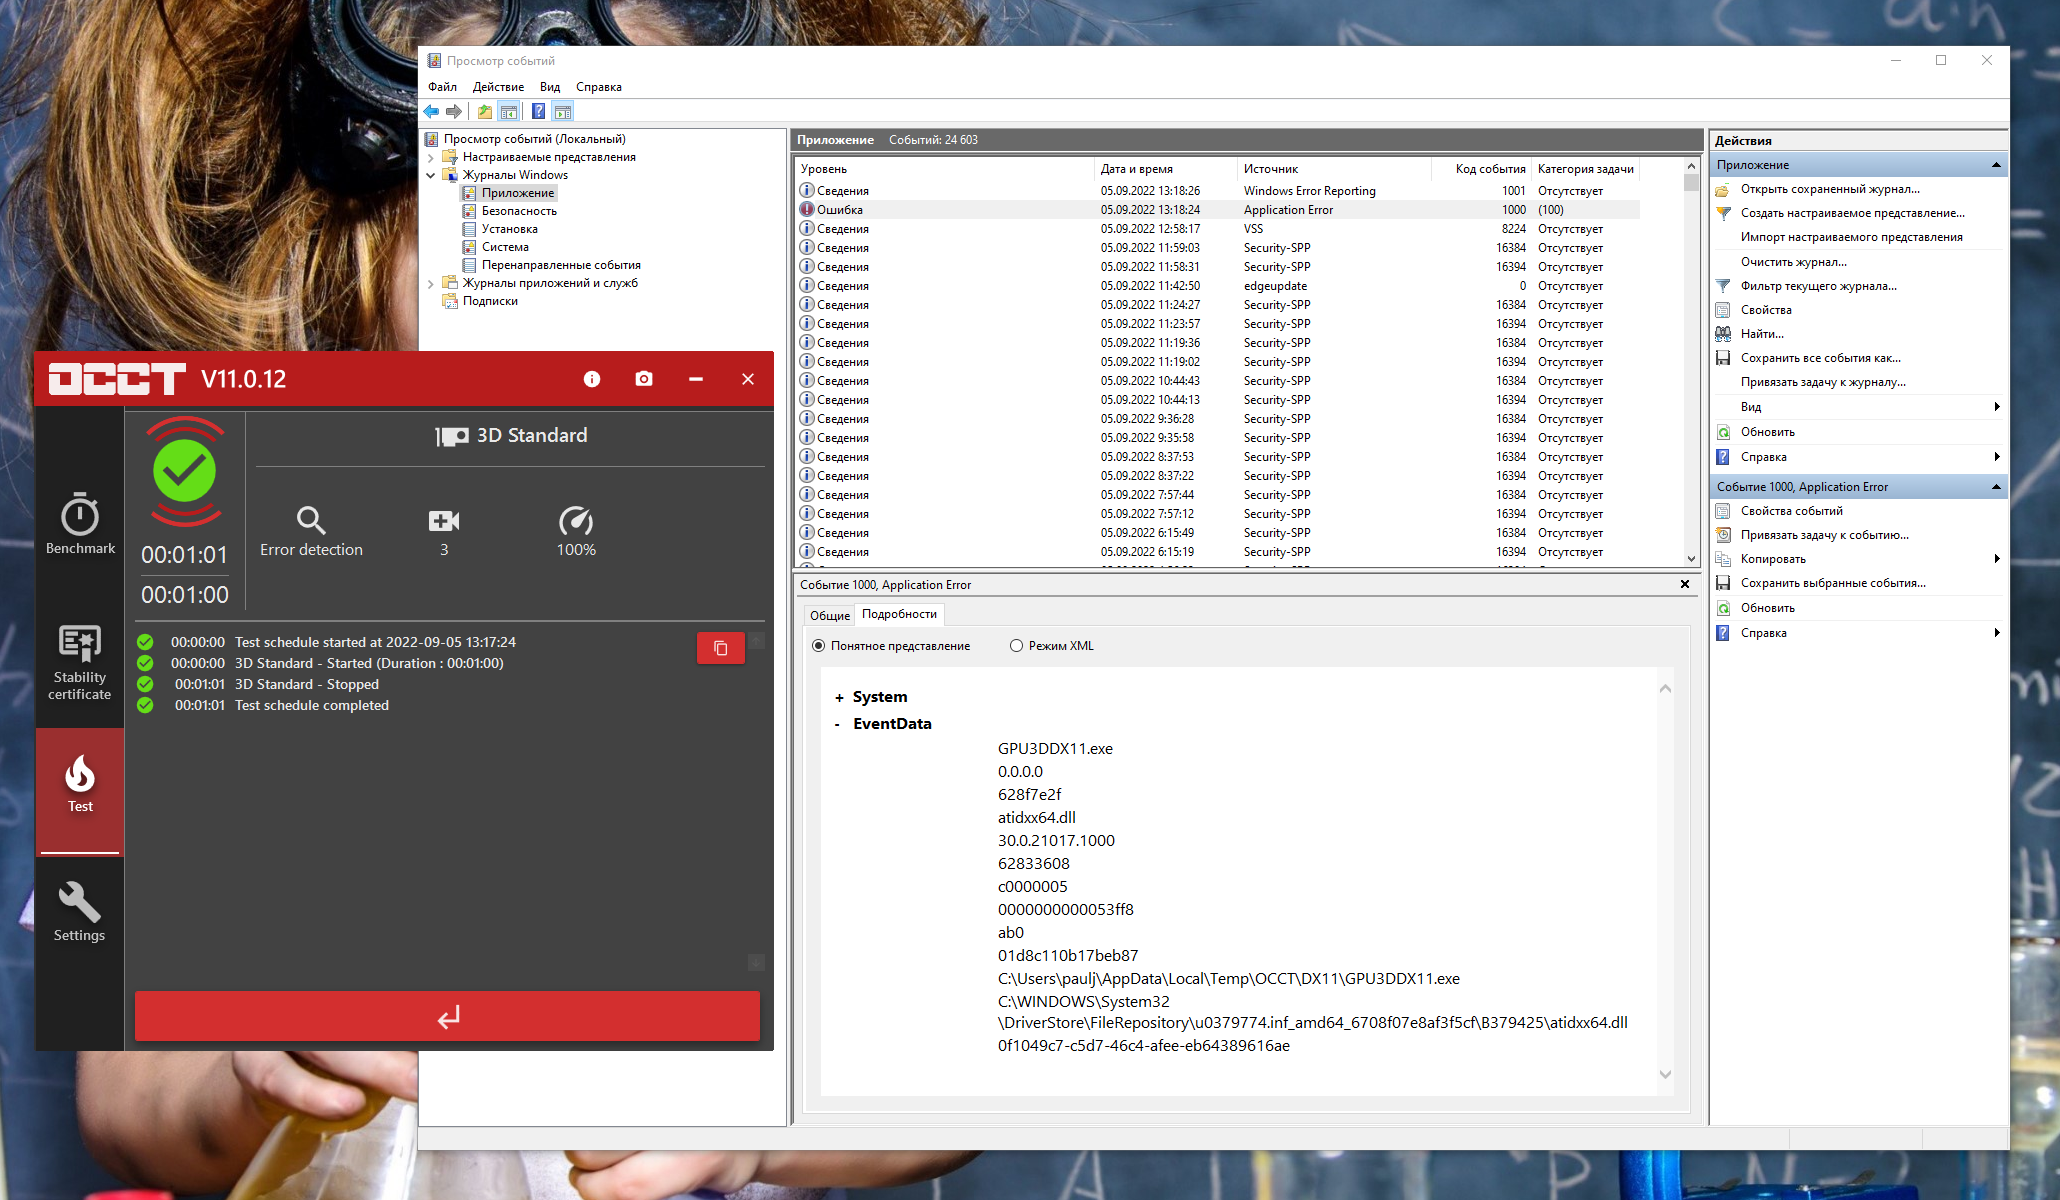Click Фильтр текущего журнала action link
This screenshot has width=2060, height=1200.
[1818, 286]
